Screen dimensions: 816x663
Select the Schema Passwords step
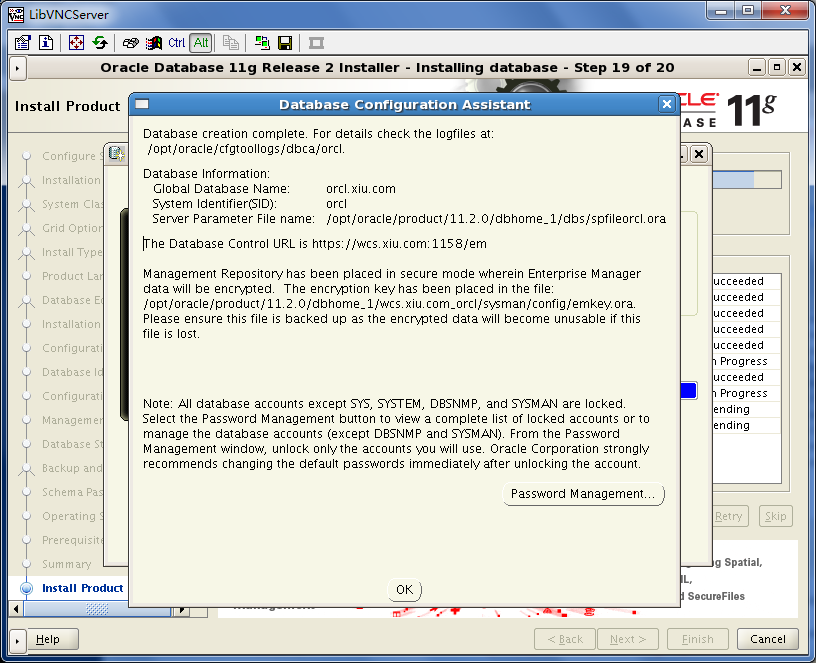(73, 492)
